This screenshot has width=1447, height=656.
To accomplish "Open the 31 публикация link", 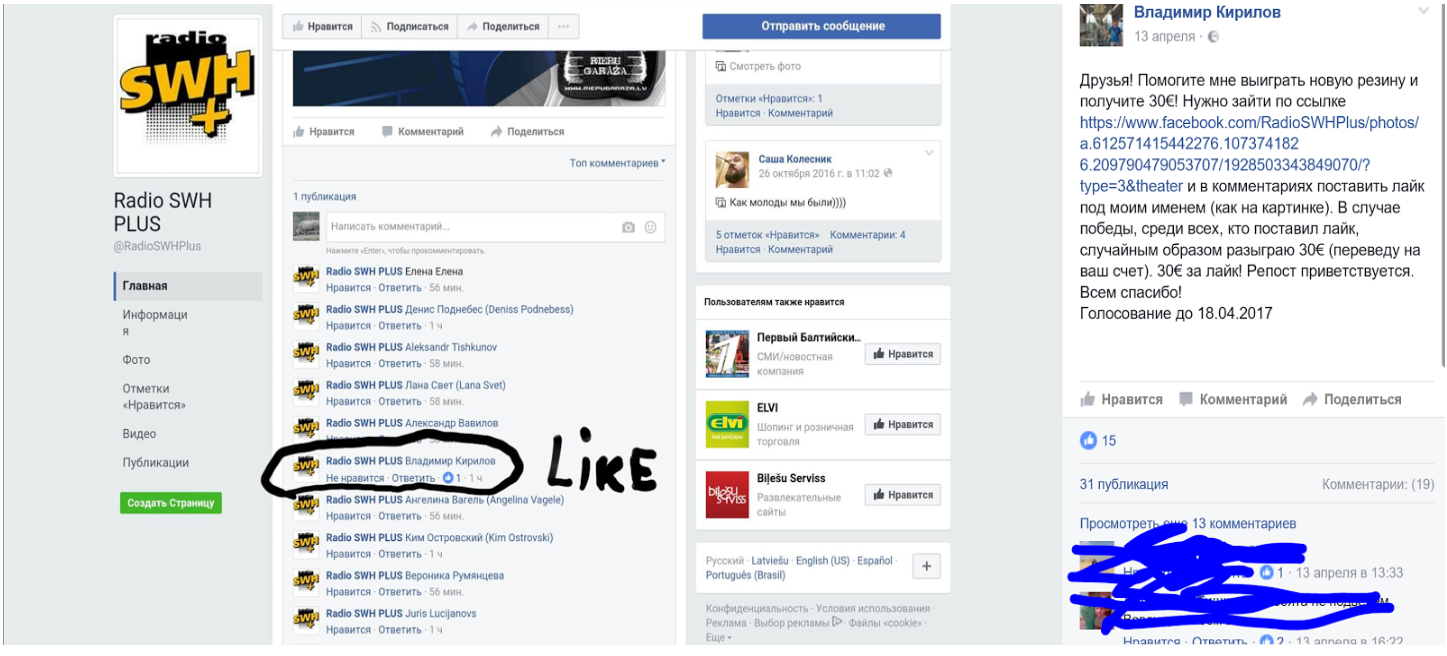I will point(1124,484).
